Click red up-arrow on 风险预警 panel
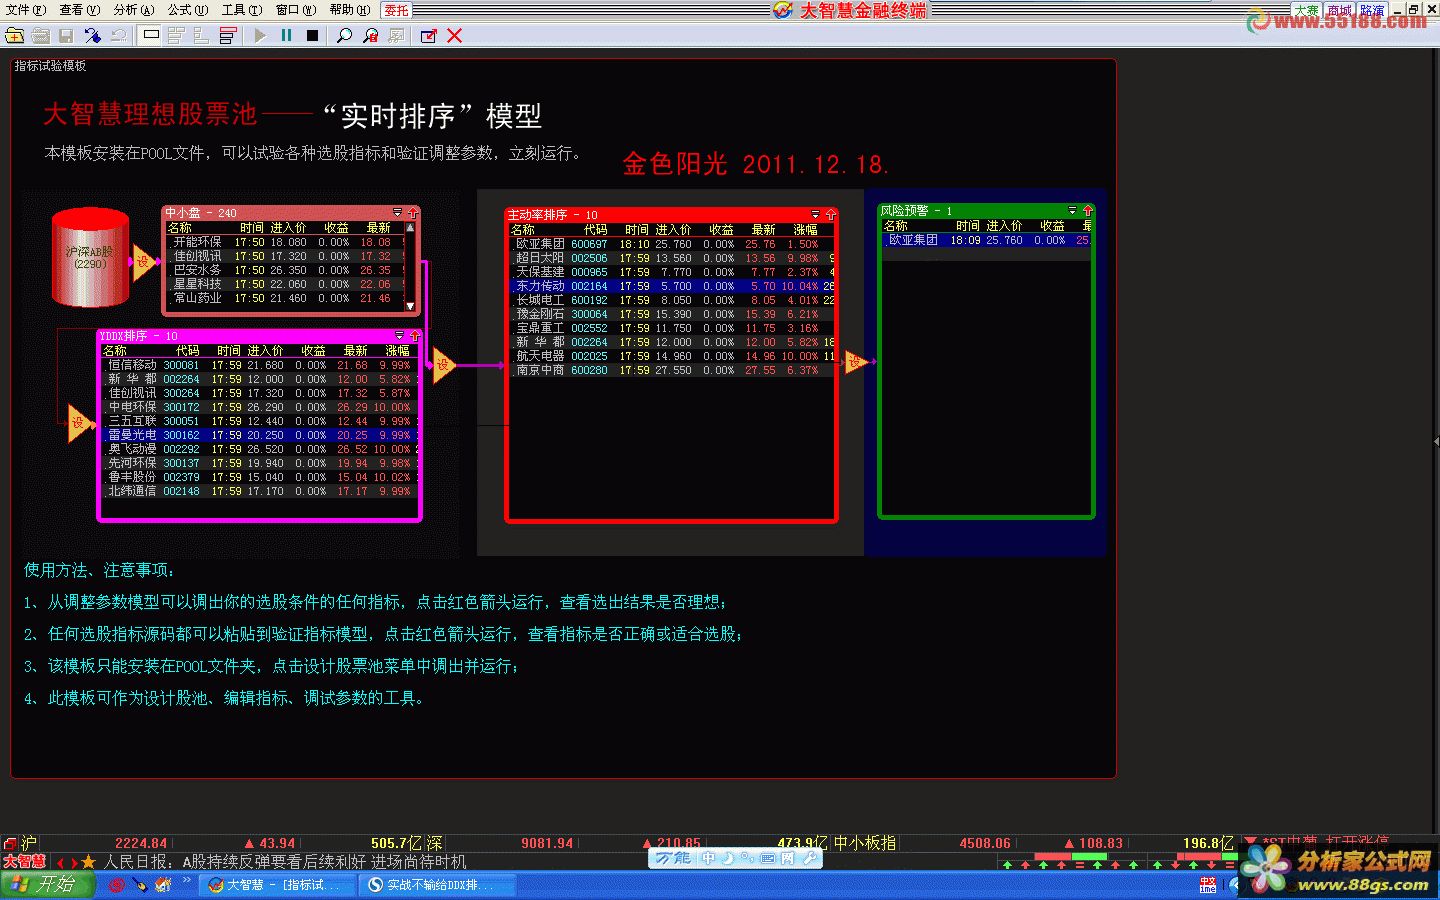Image resolution: width=1440 pixels, height=900 pixels. click(1088, 211)
